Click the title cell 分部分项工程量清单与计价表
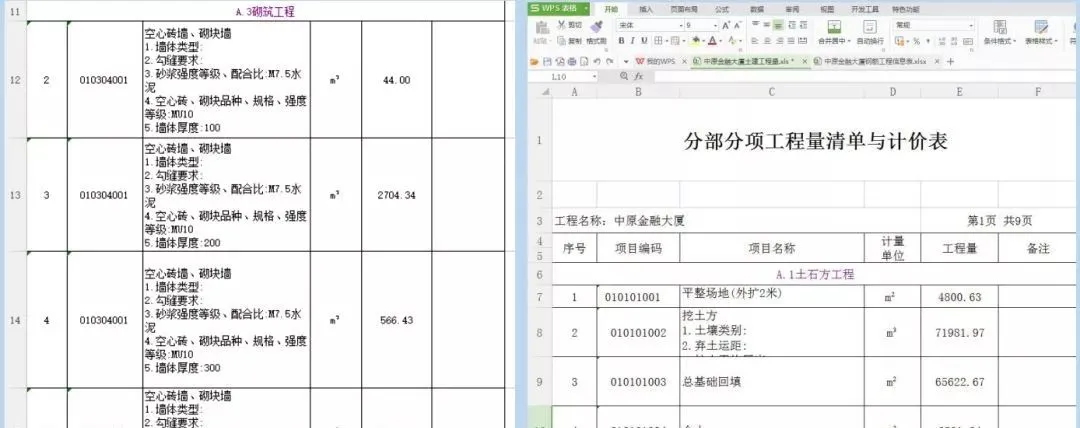 coord(816,141)
